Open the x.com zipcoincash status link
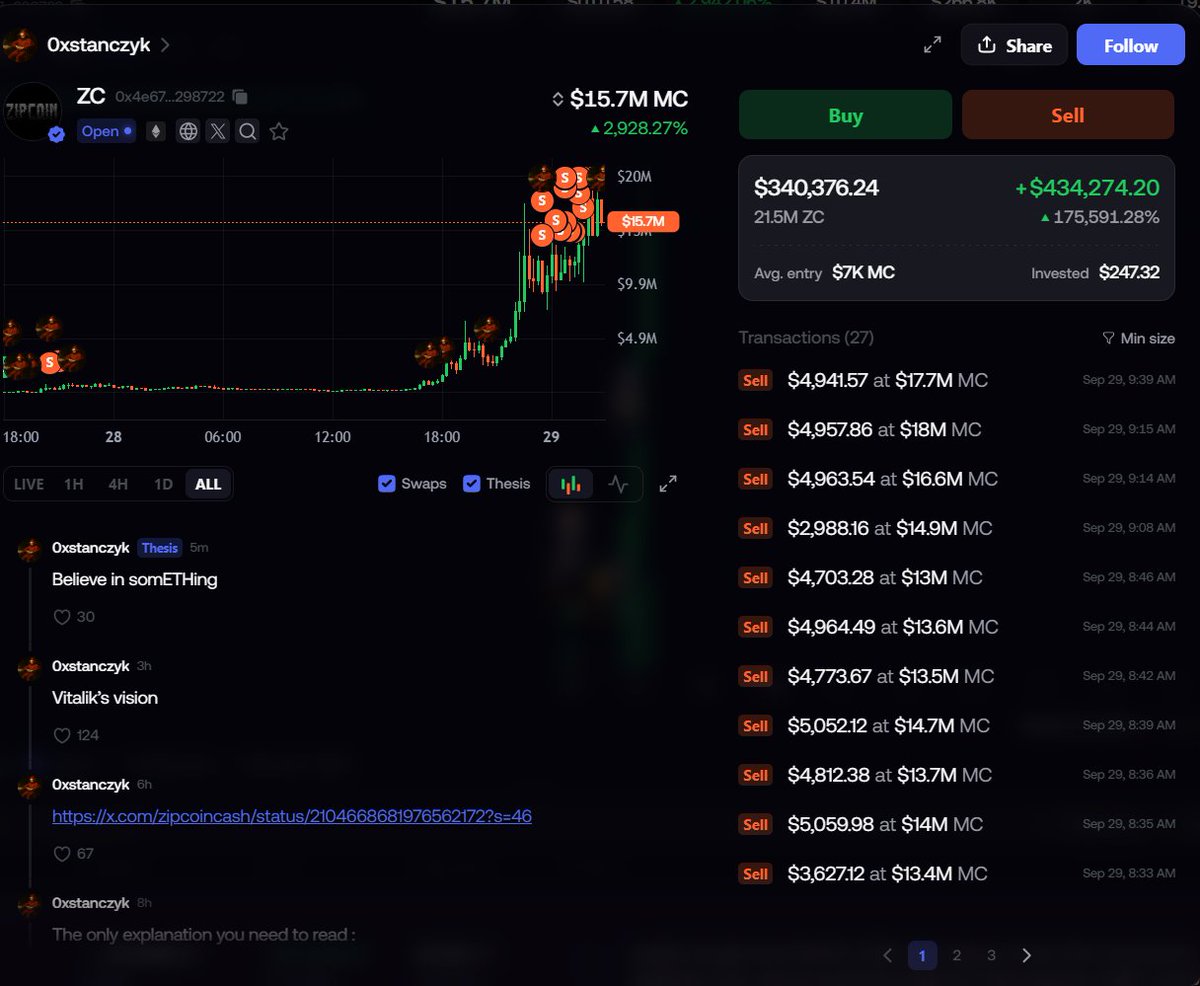 coord(292,816)
